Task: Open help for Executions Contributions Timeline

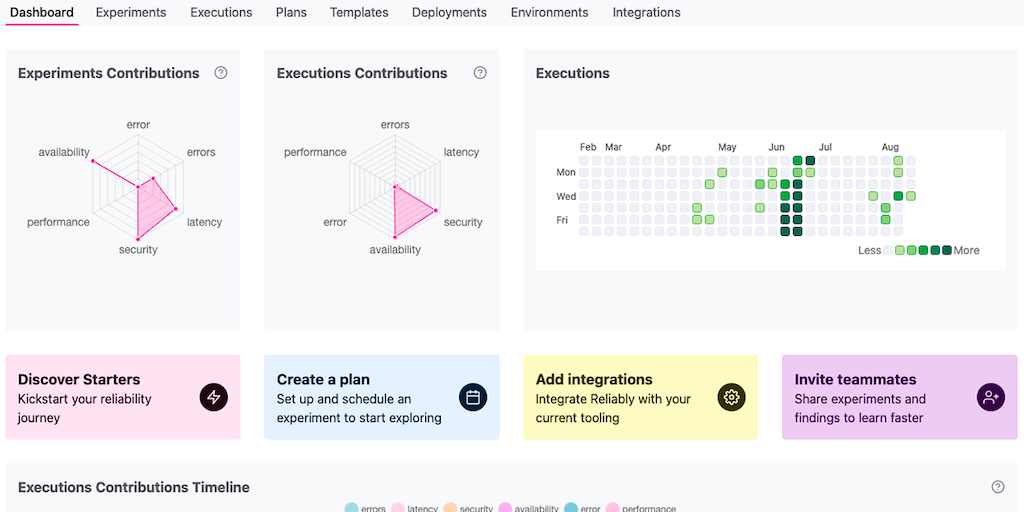Action: click(997, 487)
